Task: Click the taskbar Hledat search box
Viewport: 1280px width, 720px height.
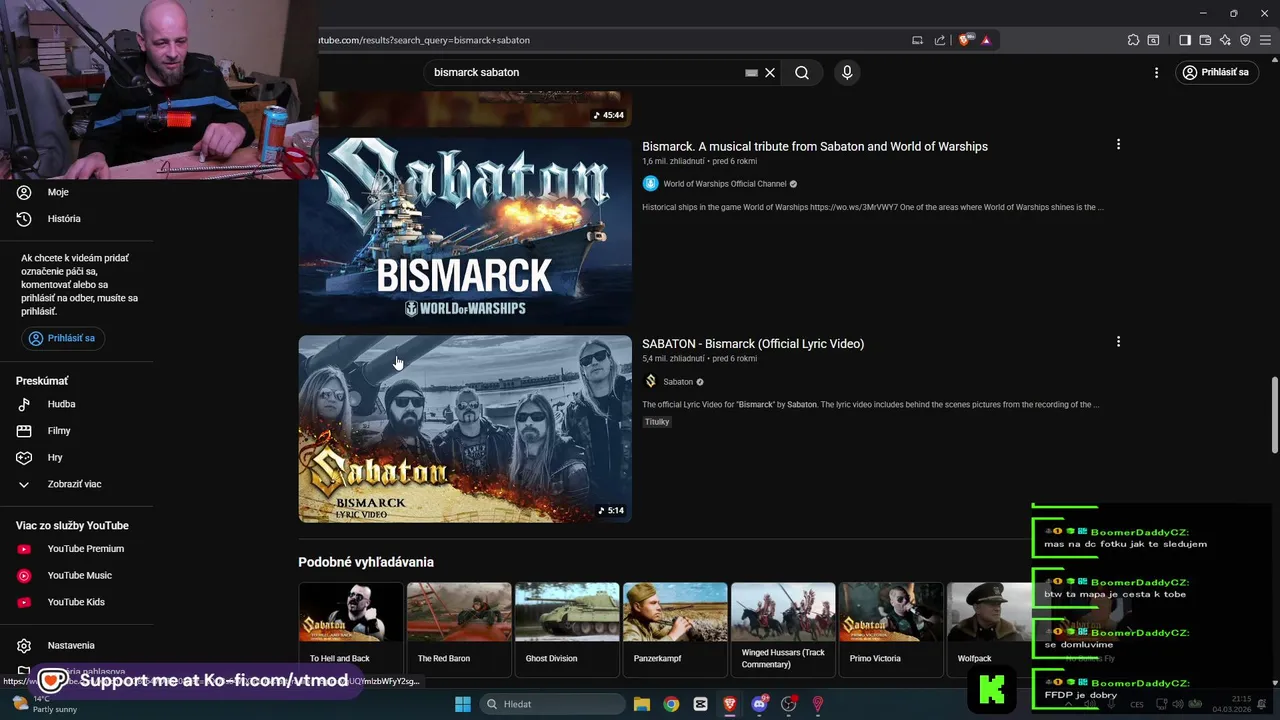Action: click(x=553, y=704)
